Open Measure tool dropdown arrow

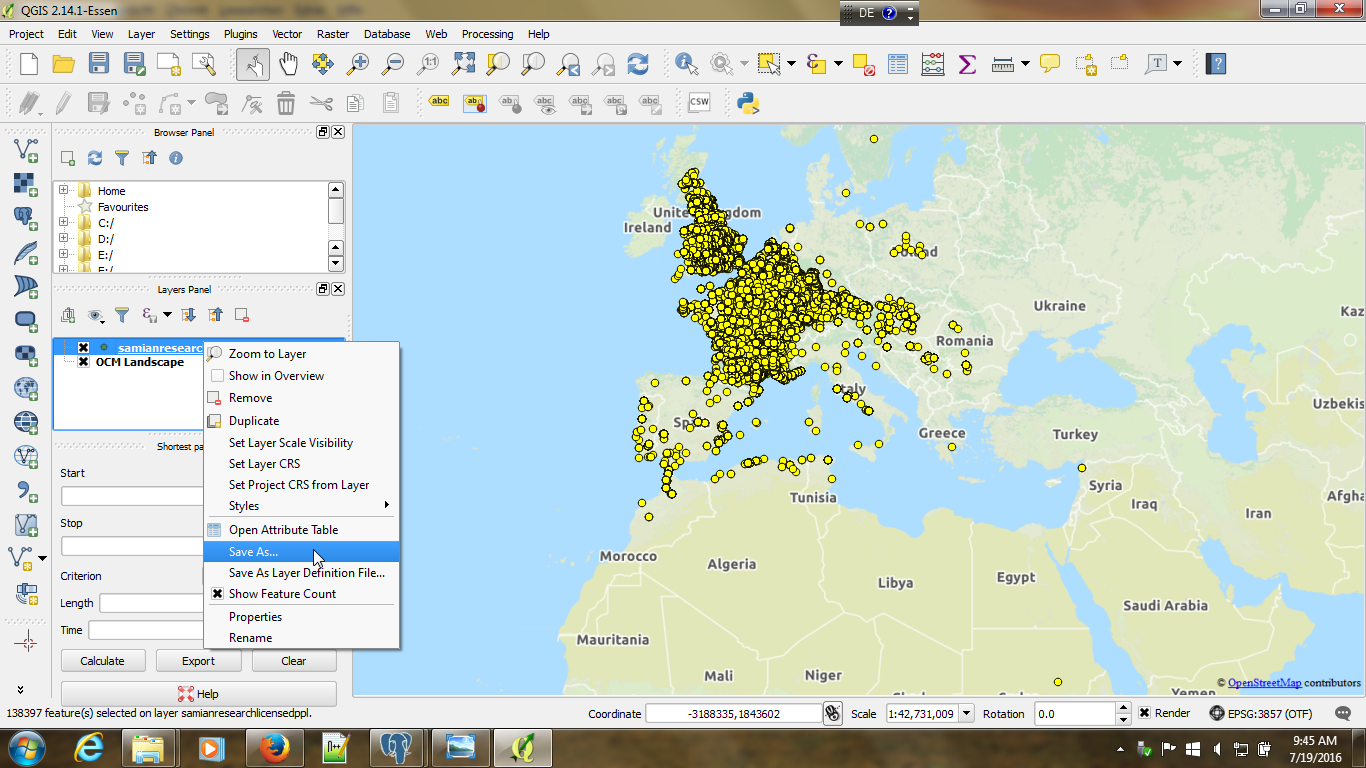click(x=1026, y=64)
